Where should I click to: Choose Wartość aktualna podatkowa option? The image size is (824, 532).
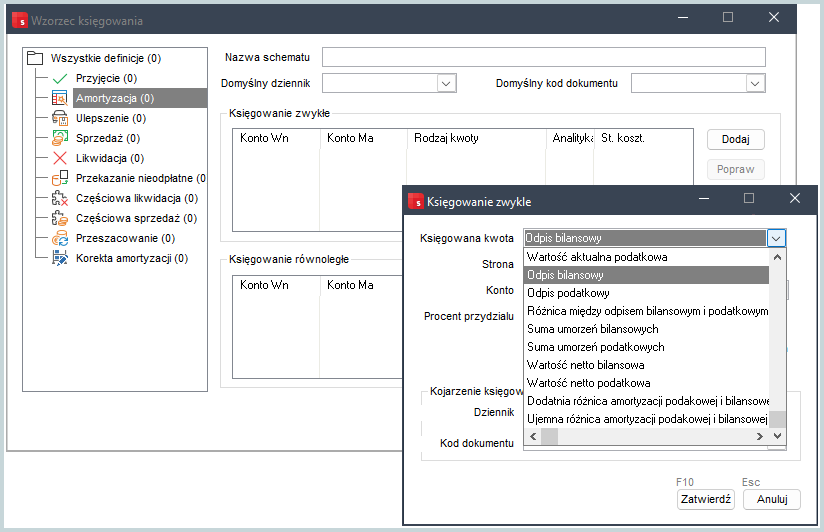pos(647,257)
